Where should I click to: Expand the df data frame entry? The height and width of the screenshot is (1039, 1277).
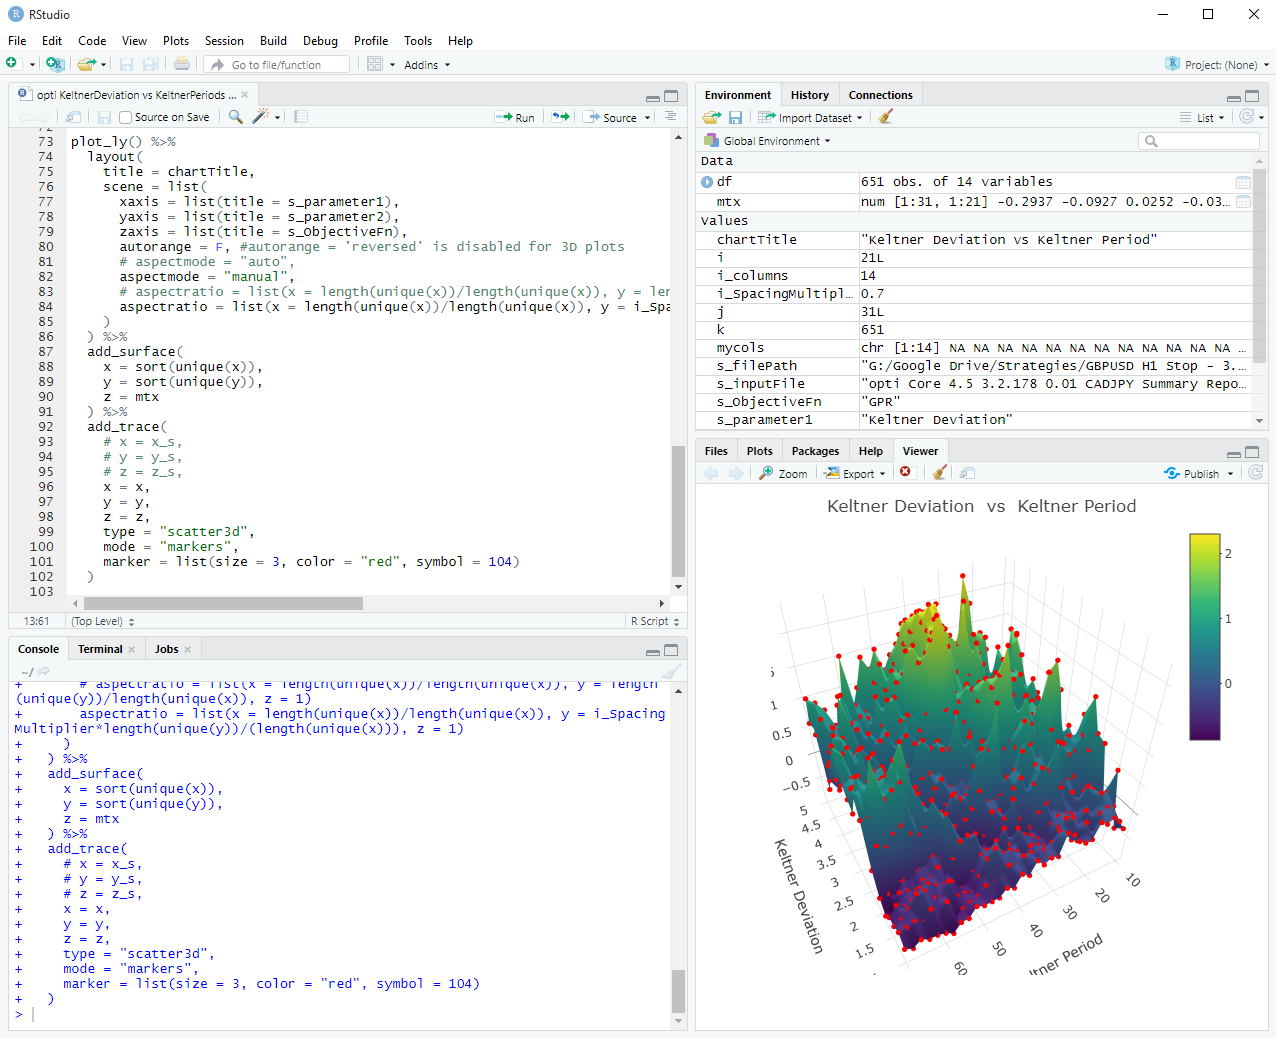coord(707,182)
